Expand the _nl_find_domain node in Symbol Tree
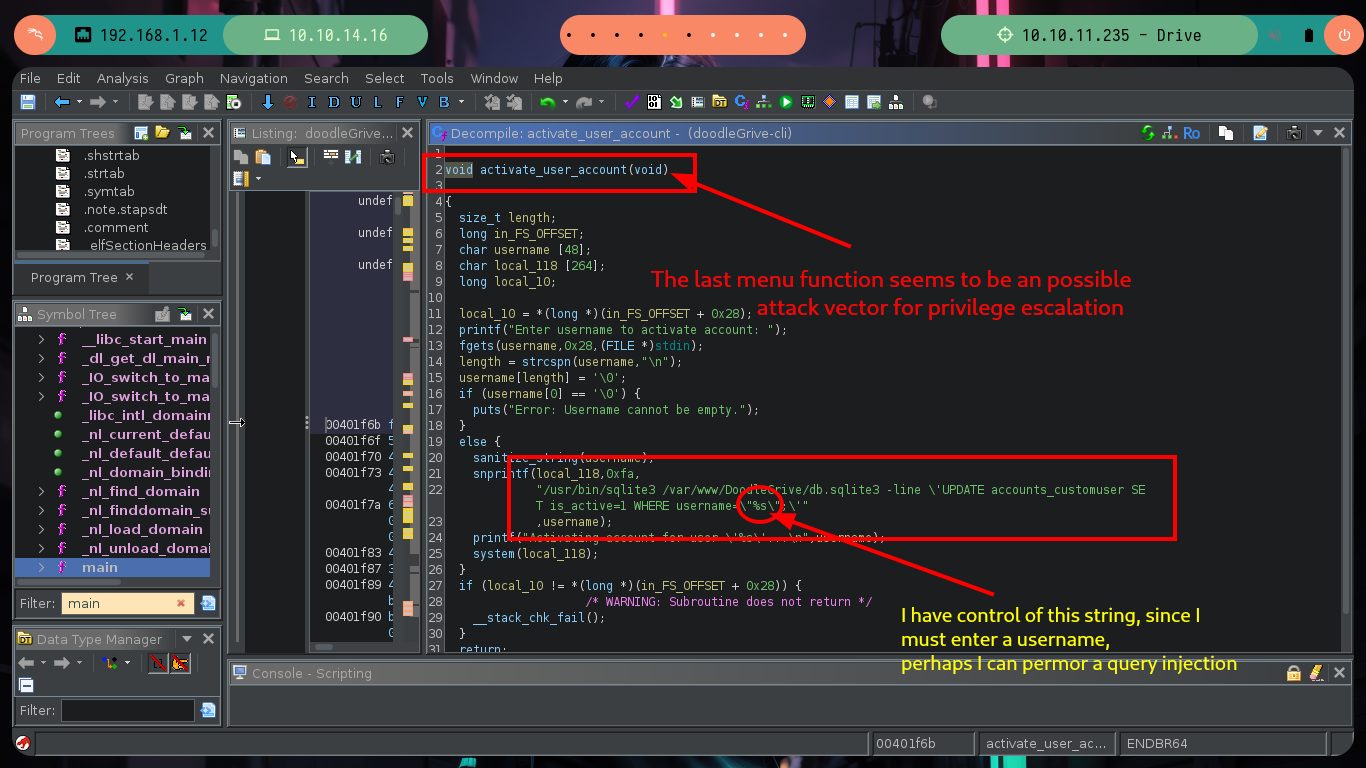Viewport: 1366px width, 768px height. [41, 491]
